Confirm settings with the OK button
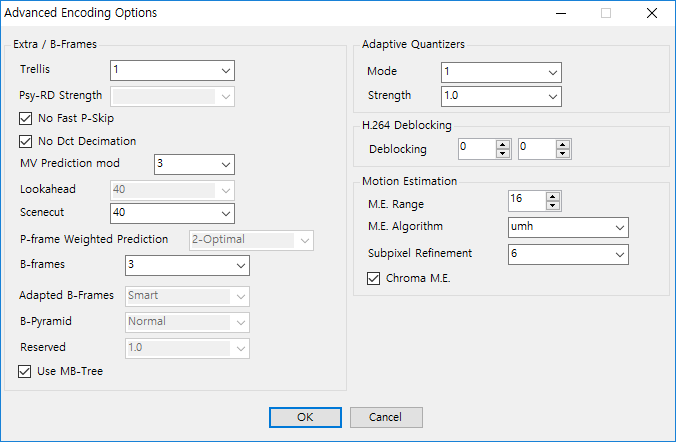 [x=305, y=417]
